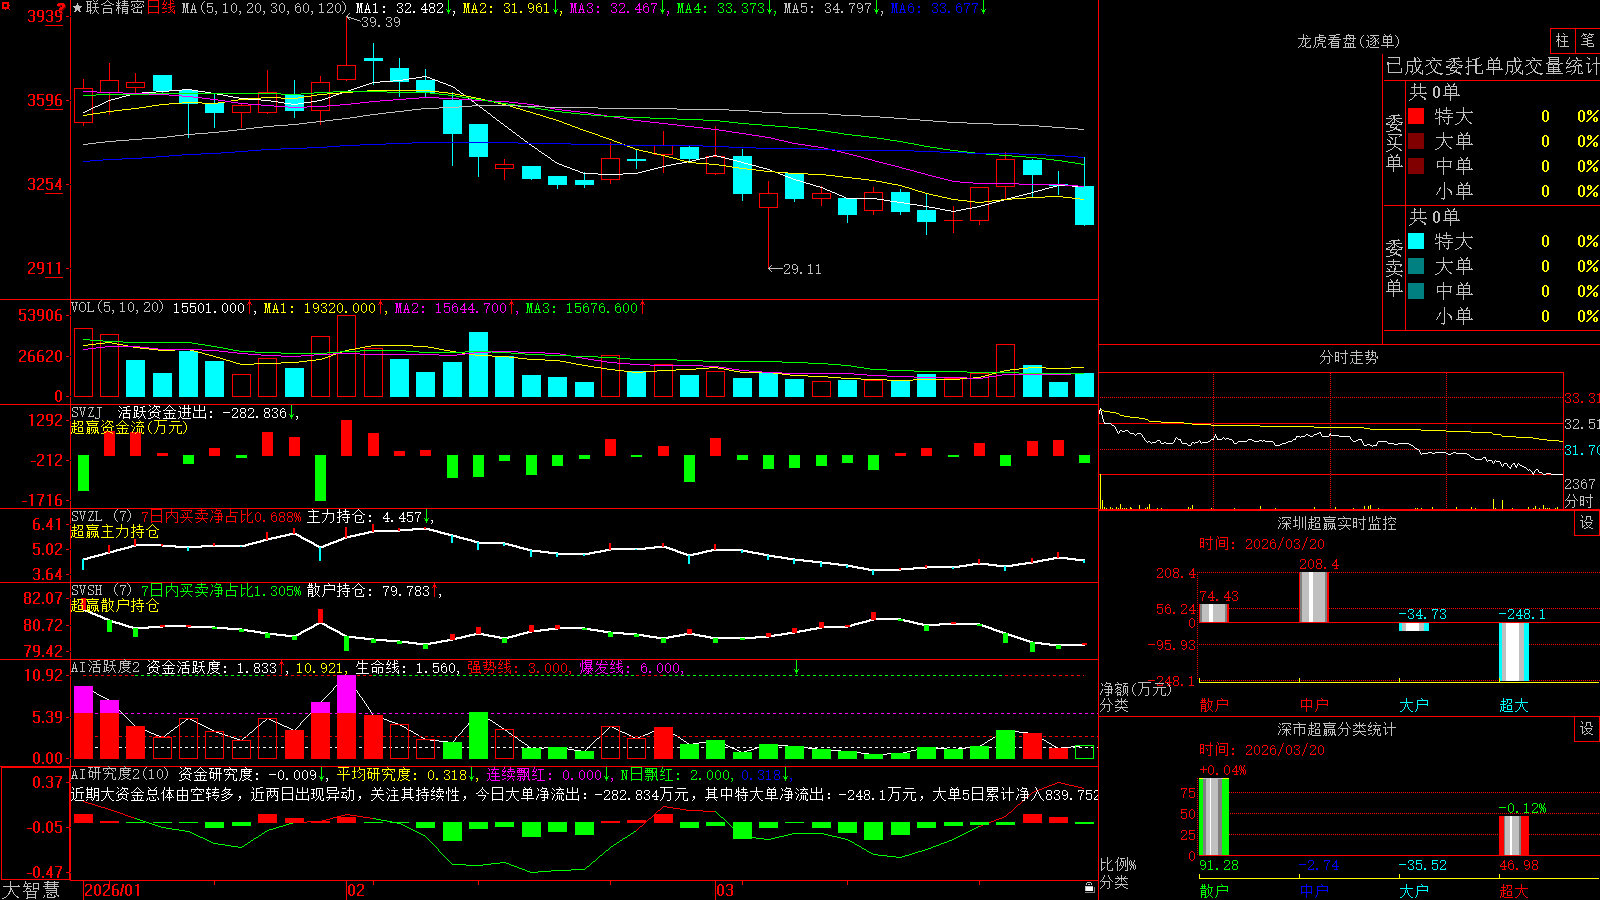Click the 超赢资金流(万元) yellow label
1600x900 pixels.
pos(129,427)
